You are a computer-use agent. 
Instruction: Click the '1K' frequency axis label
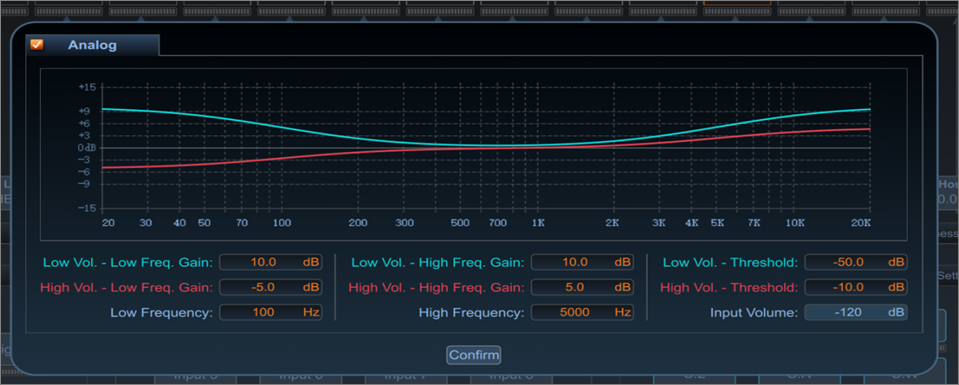pyautogui.click(x=538, y=223)
